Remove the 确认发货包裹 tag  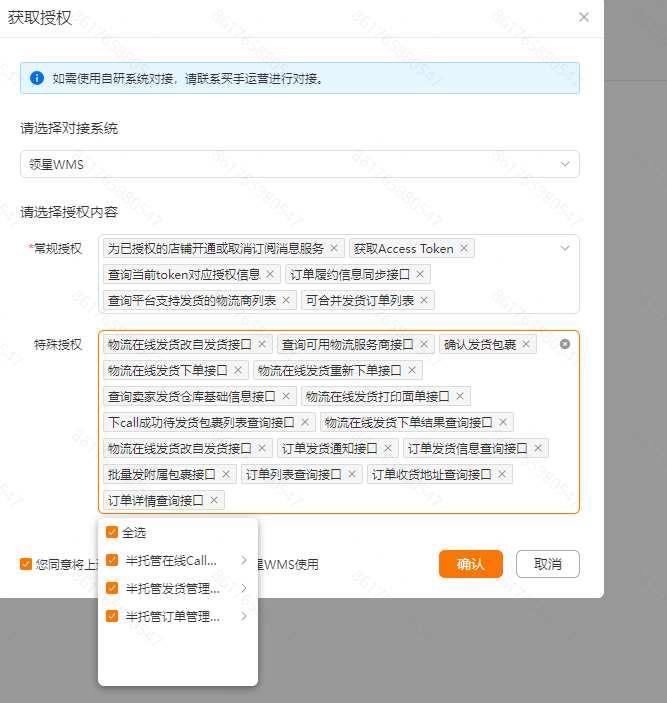pos(526,344)
